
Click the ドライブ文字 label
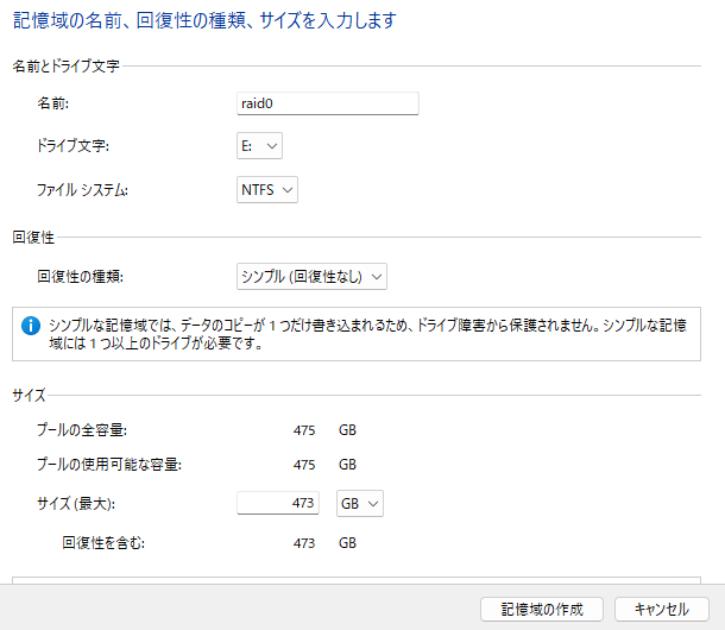coord(73,146)
